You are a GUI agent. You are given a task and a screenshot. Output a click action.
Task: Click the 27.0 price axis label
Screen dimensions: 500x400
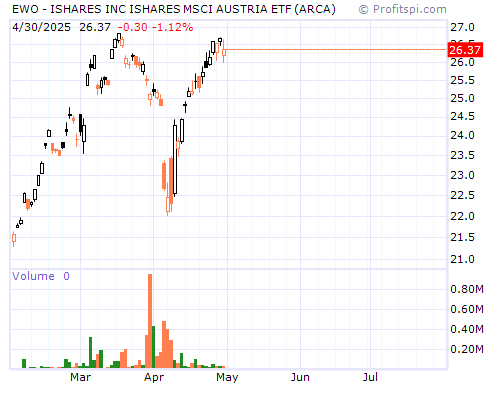tap(462, 27)
